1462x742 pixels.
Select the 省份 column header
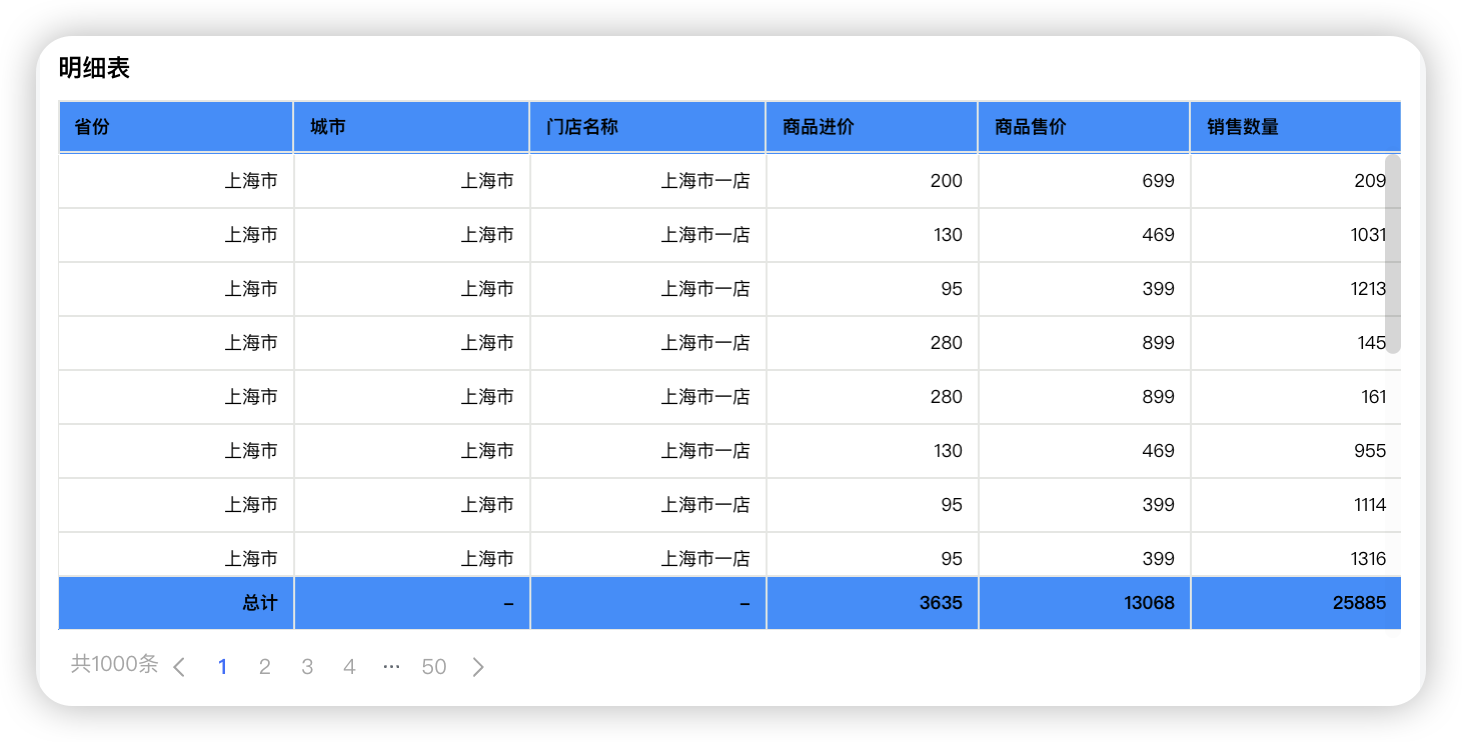tap(175, 127)
